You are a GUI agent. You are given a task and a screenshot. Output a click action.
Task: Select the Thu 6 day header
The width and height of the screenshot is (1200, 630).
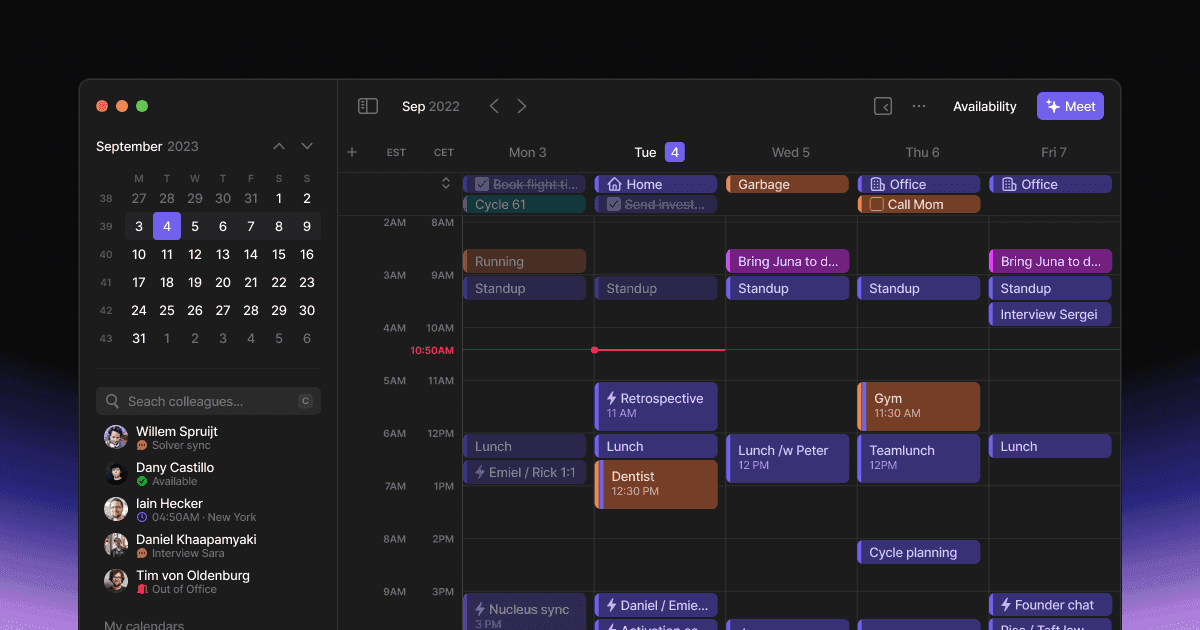pyautogui.click(x=922, y=152)
